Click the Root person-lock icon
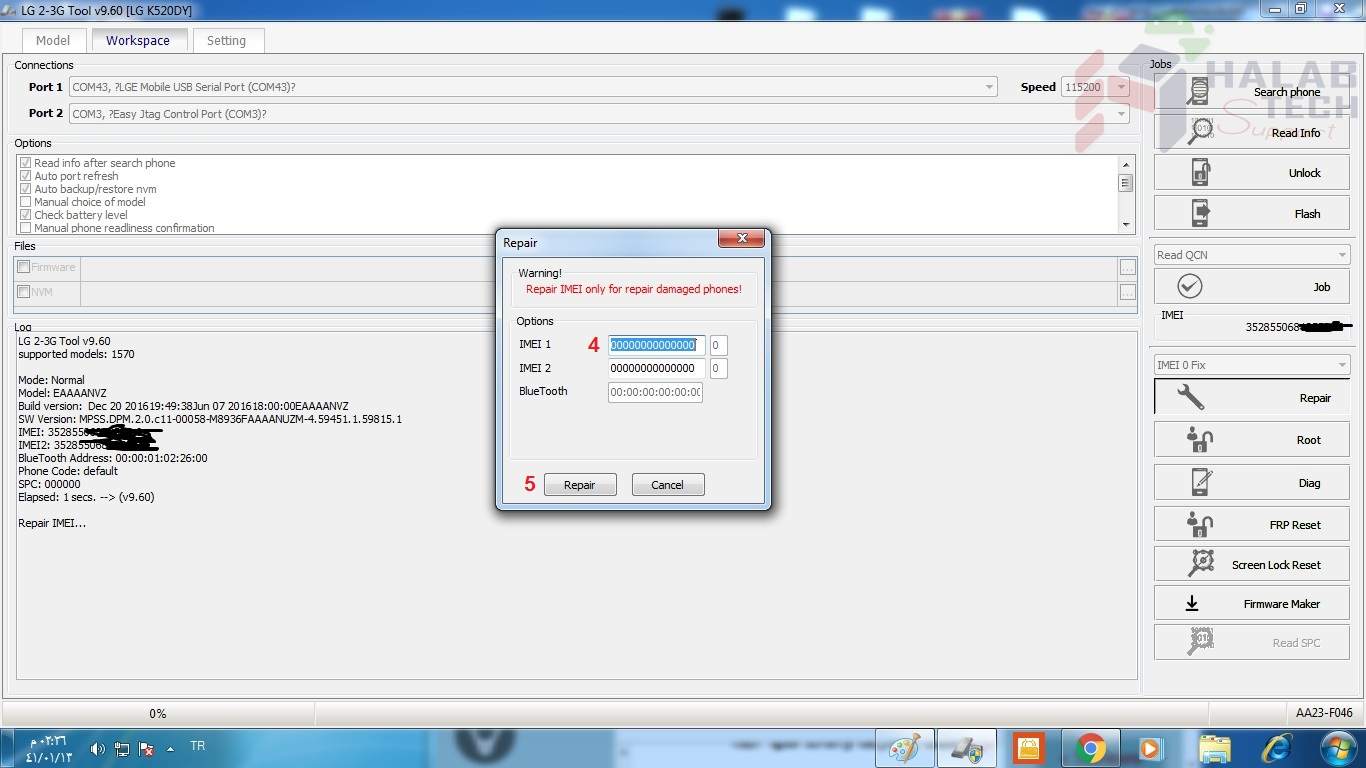The height and width of the screenshot is (768, 1366). pos(1199,439)
